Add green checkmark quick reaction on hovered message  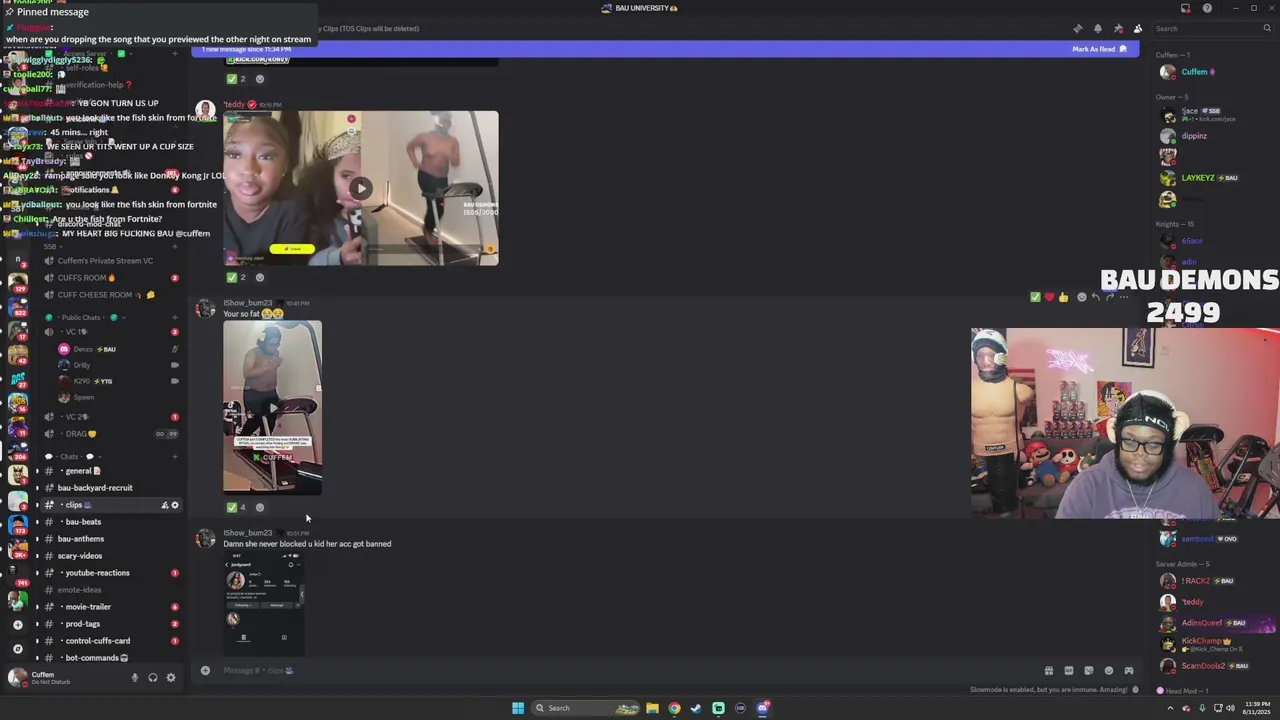tap(1035, 297)
